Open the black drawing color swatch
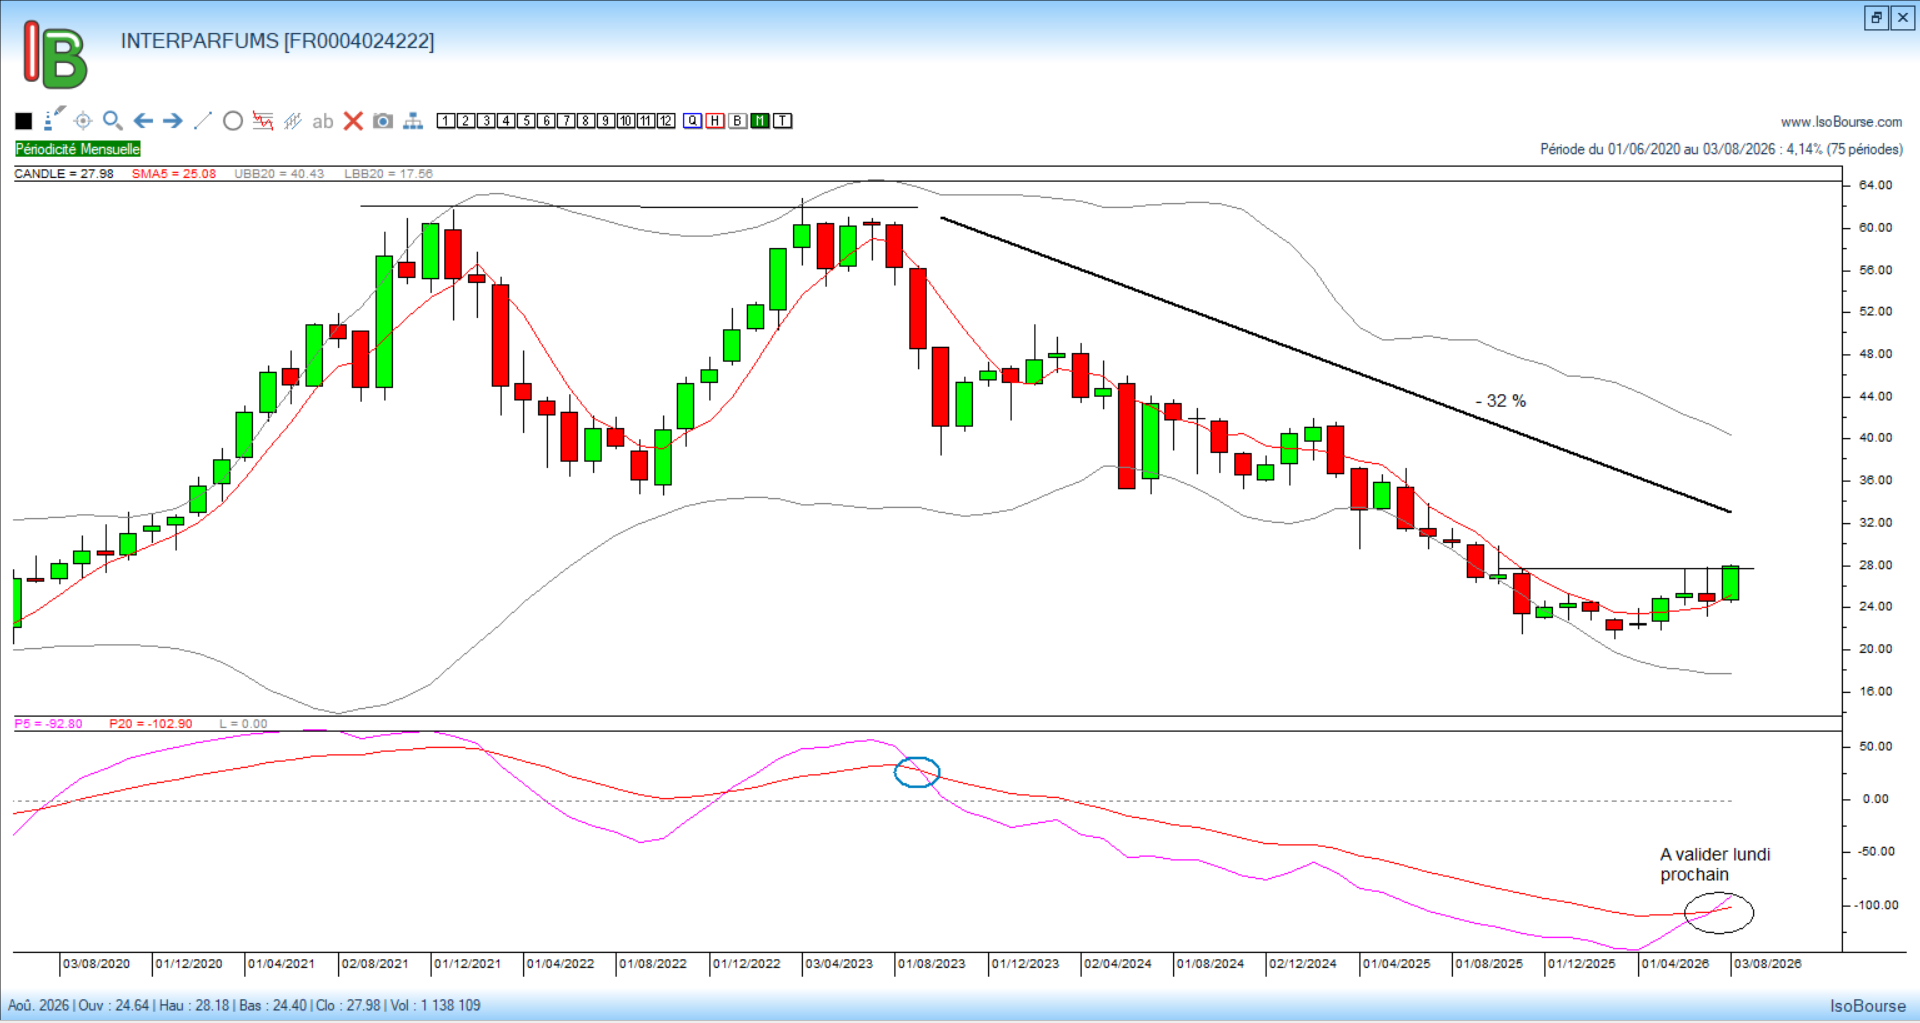This screenshot has width=1920, height=1023. point(24,121)
